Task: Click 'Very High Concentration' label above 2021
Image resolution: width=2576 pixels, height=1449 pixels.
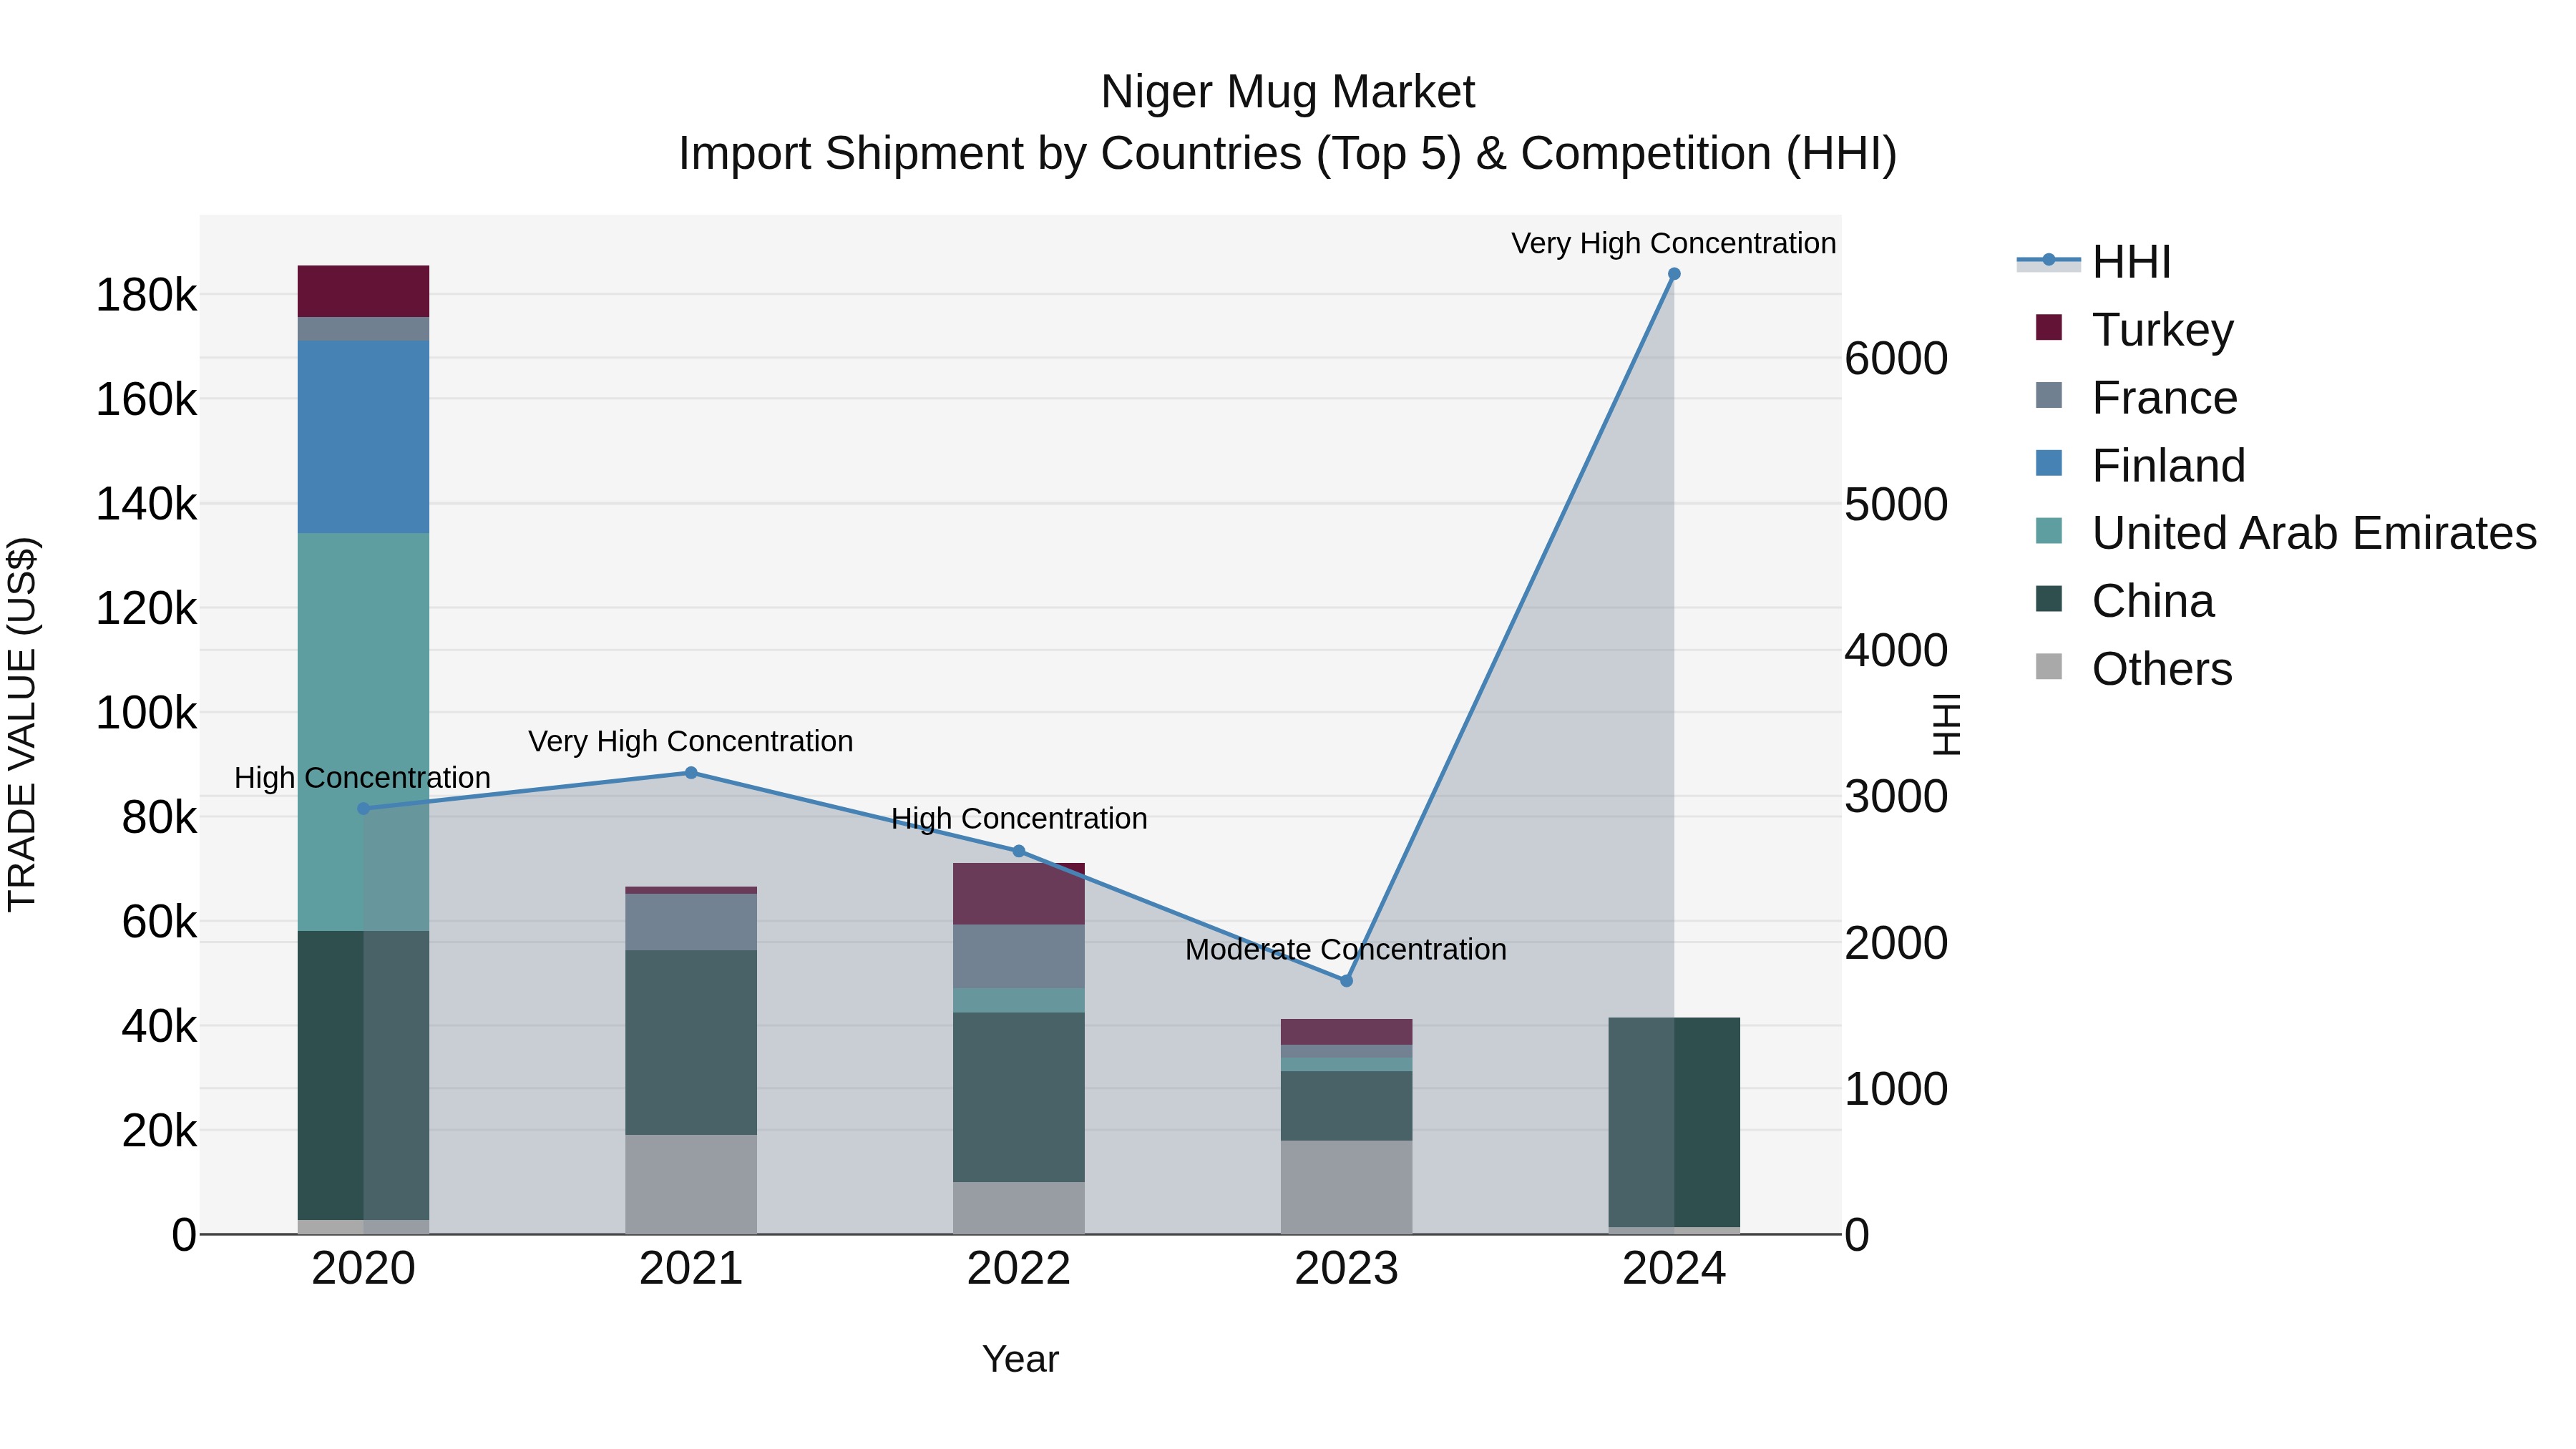Action: pos(691,741)
